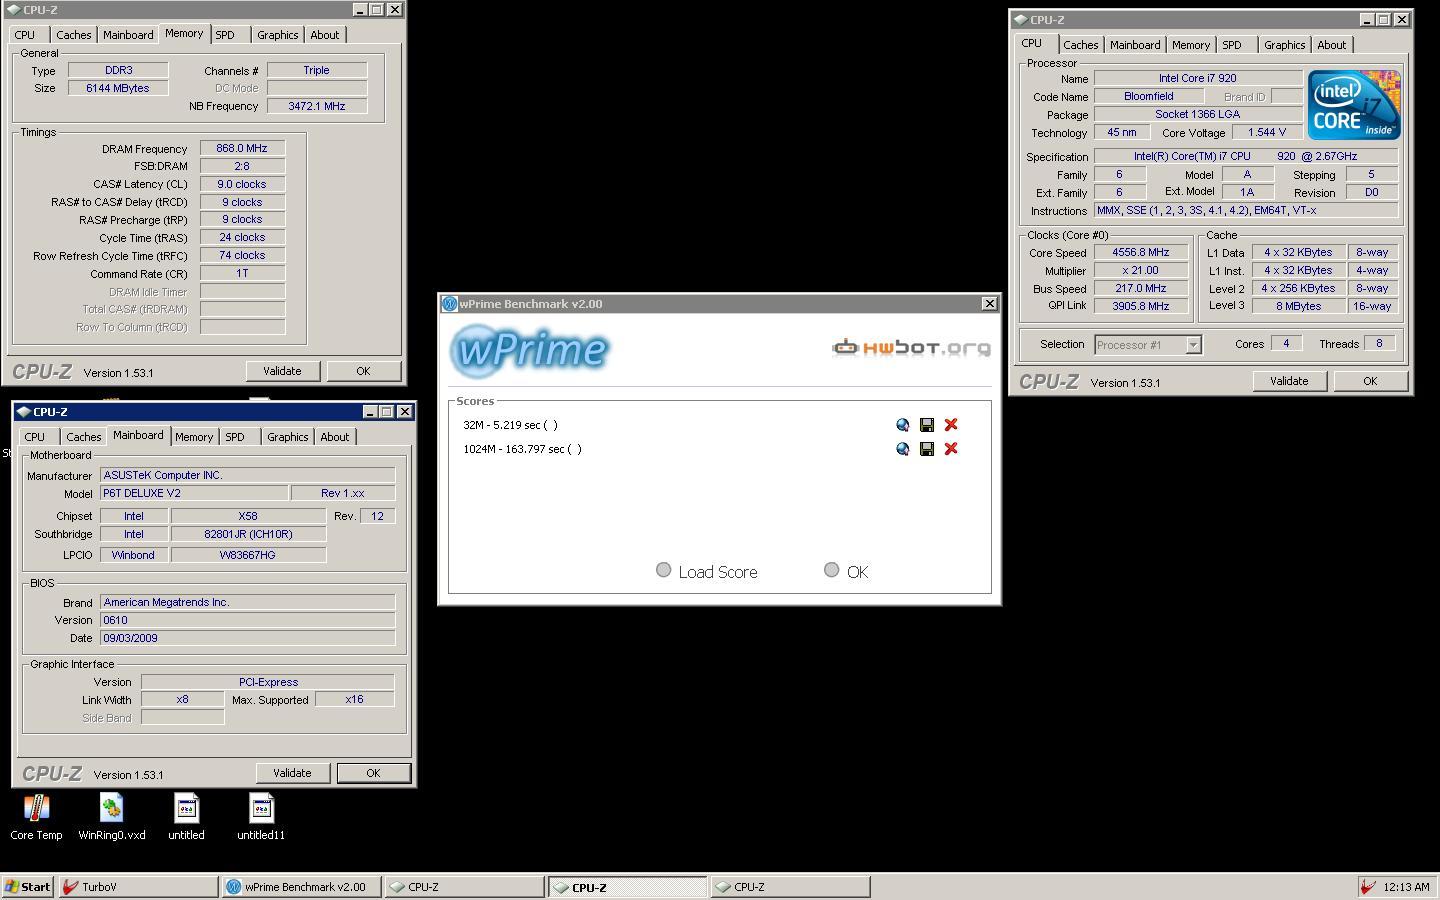
Task: Open CPU tab in Mainboard CPU-Z window
Action: (35, 437)
